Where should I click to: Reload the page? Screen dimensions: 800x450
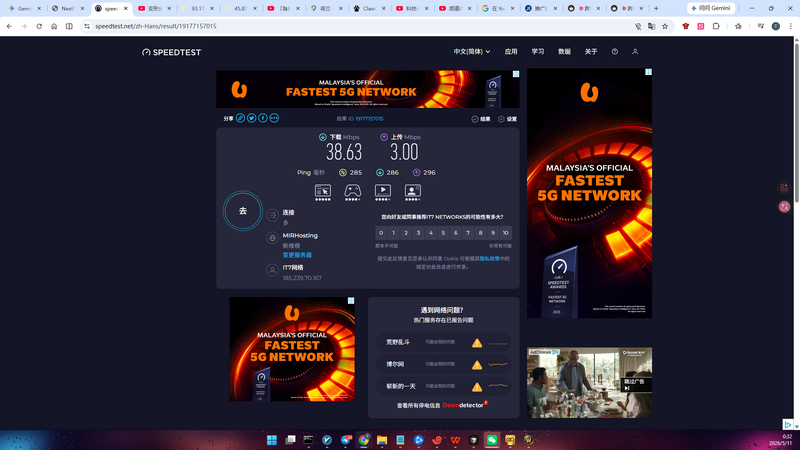click(x=39, y=26)
